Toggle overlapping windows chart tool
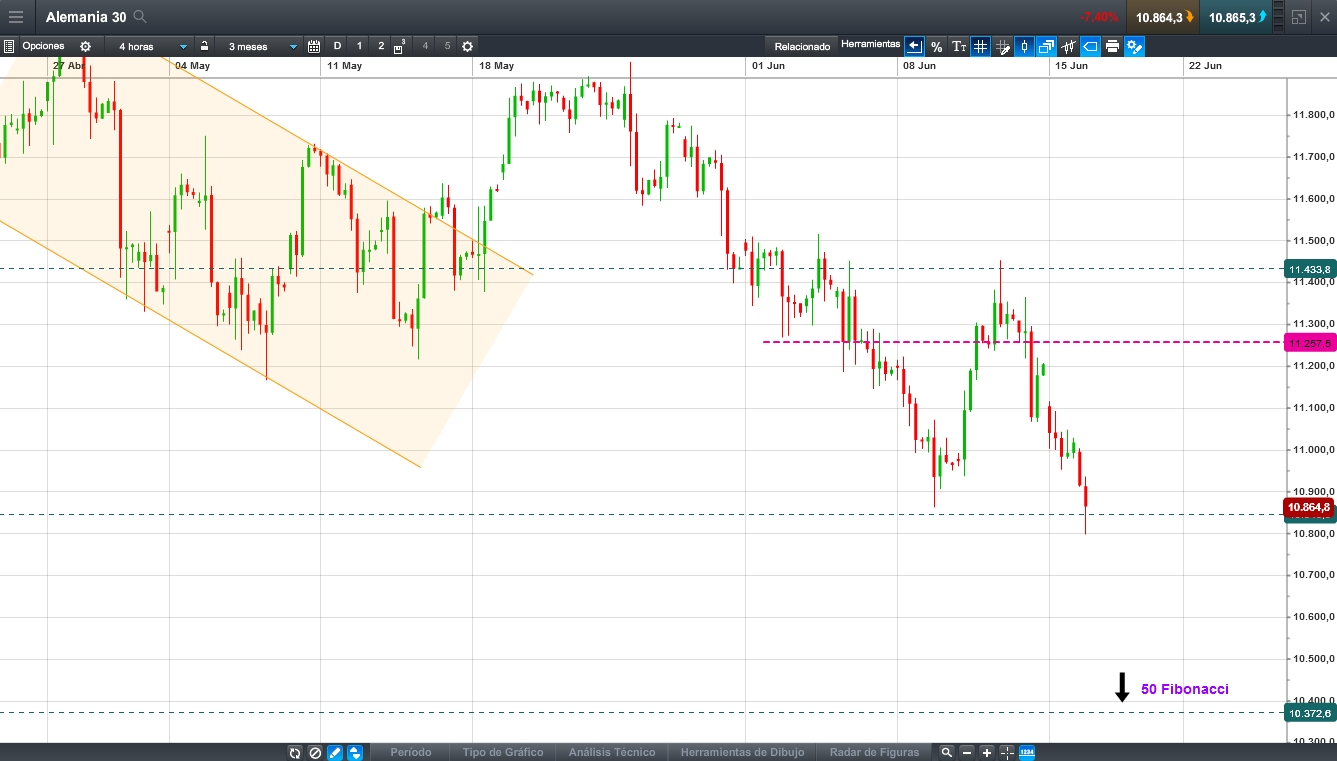1337x761 pixels. [x=1046, y=46]
